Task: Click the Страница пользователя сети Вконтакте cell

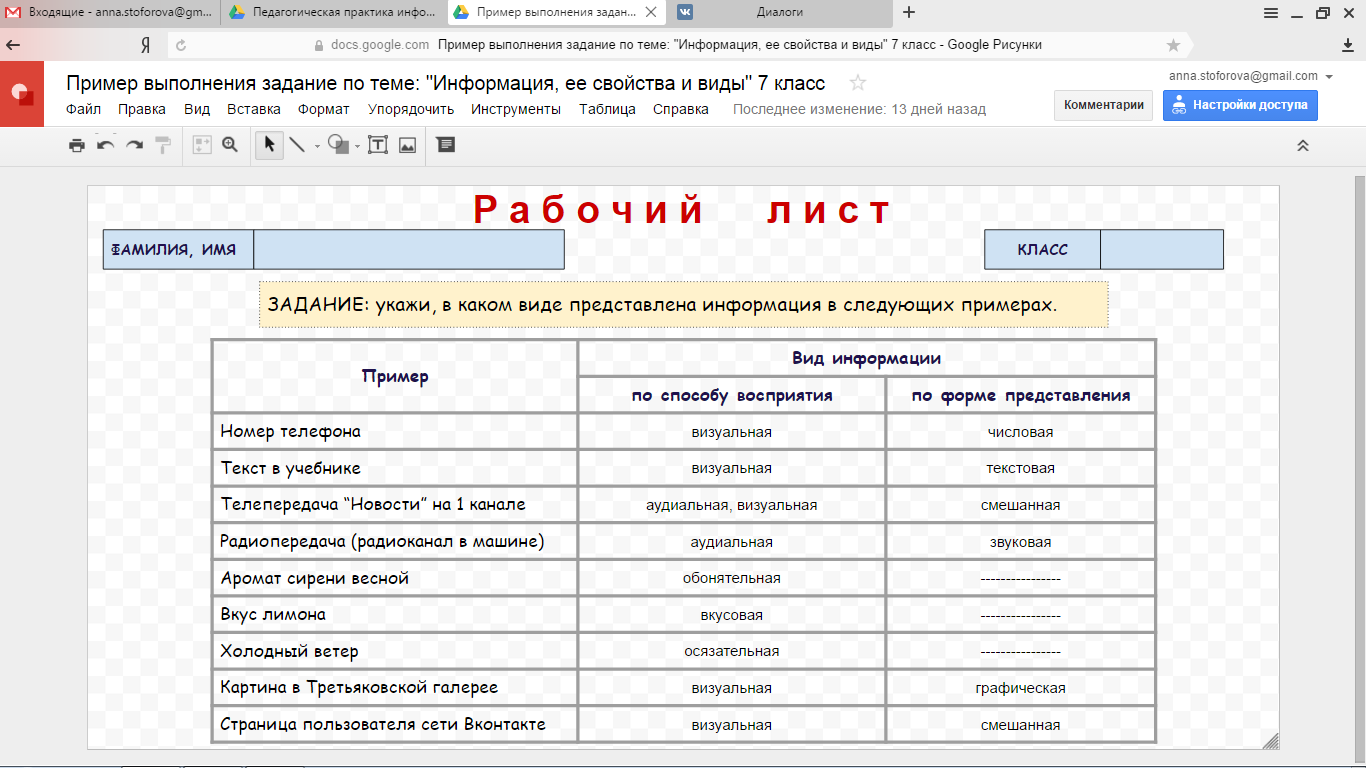Action: pyautogui.click(x=395, y=724)
